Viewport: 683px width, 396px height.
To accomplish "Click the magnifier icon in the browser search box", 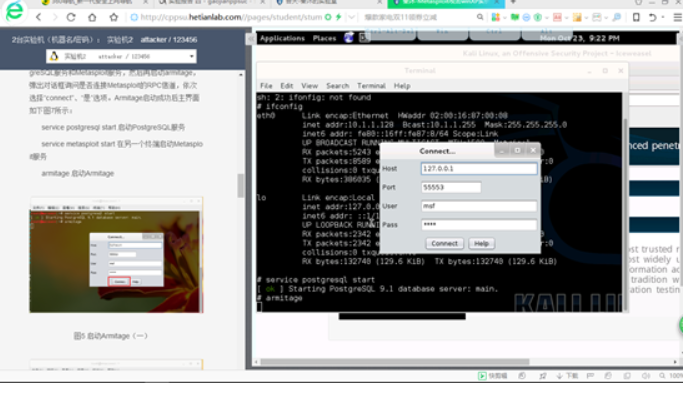I will pos(480,17).
